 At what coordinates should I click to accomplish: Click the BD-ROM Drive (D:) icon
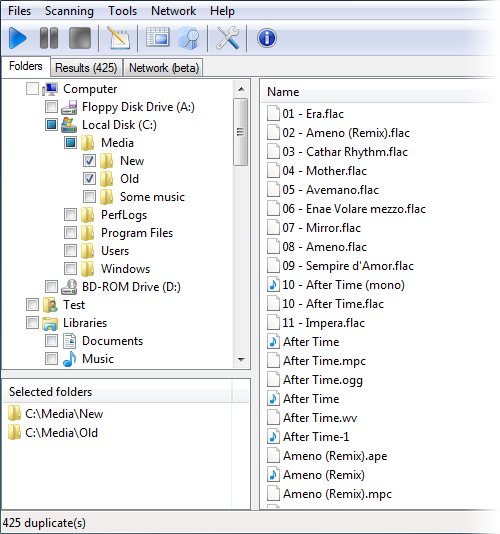pos(69,287)
